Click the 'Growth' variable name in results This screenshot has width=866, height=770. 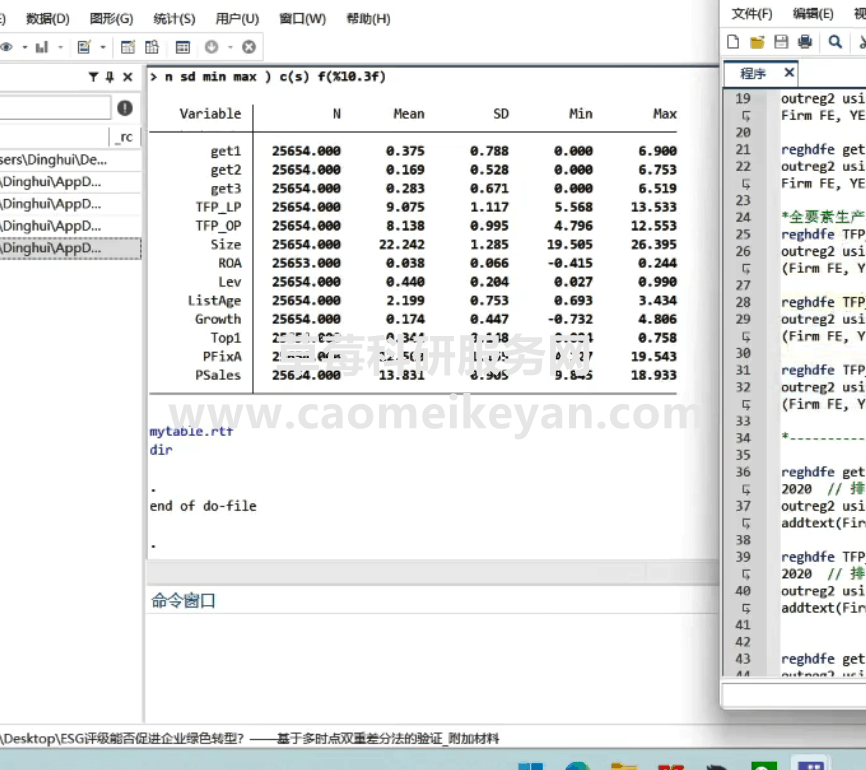pos(218,319)
